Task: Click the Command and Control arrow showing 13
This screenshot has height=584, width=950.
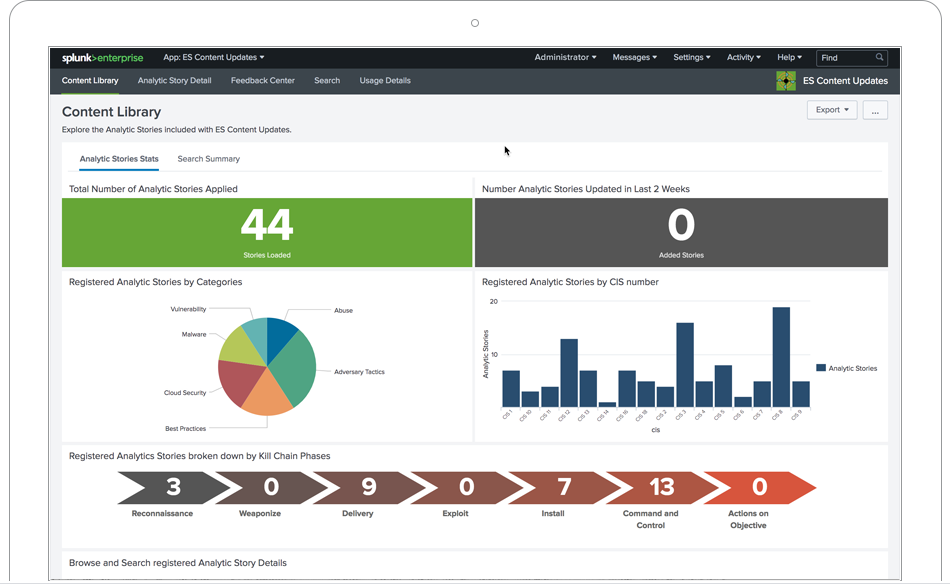Action: click(x=662, y=488)
